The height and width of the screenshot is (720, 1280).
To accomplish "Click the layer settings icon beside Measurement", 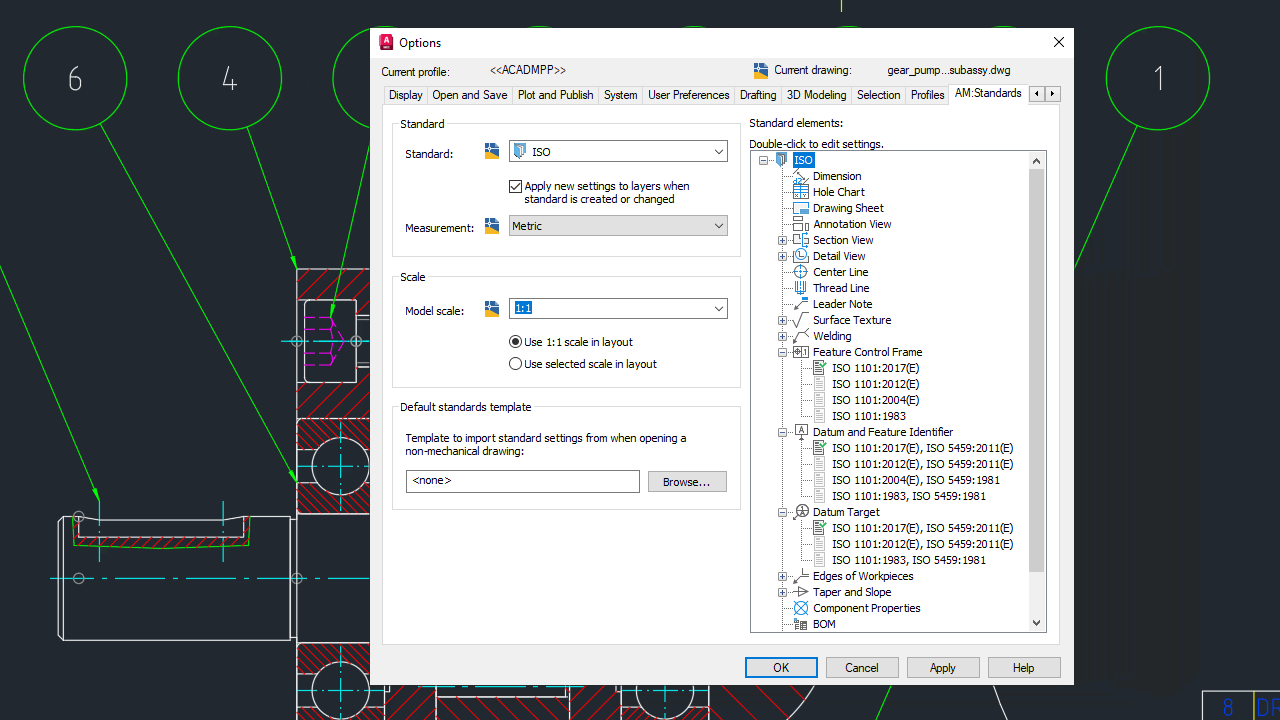I will coord(491,226).
